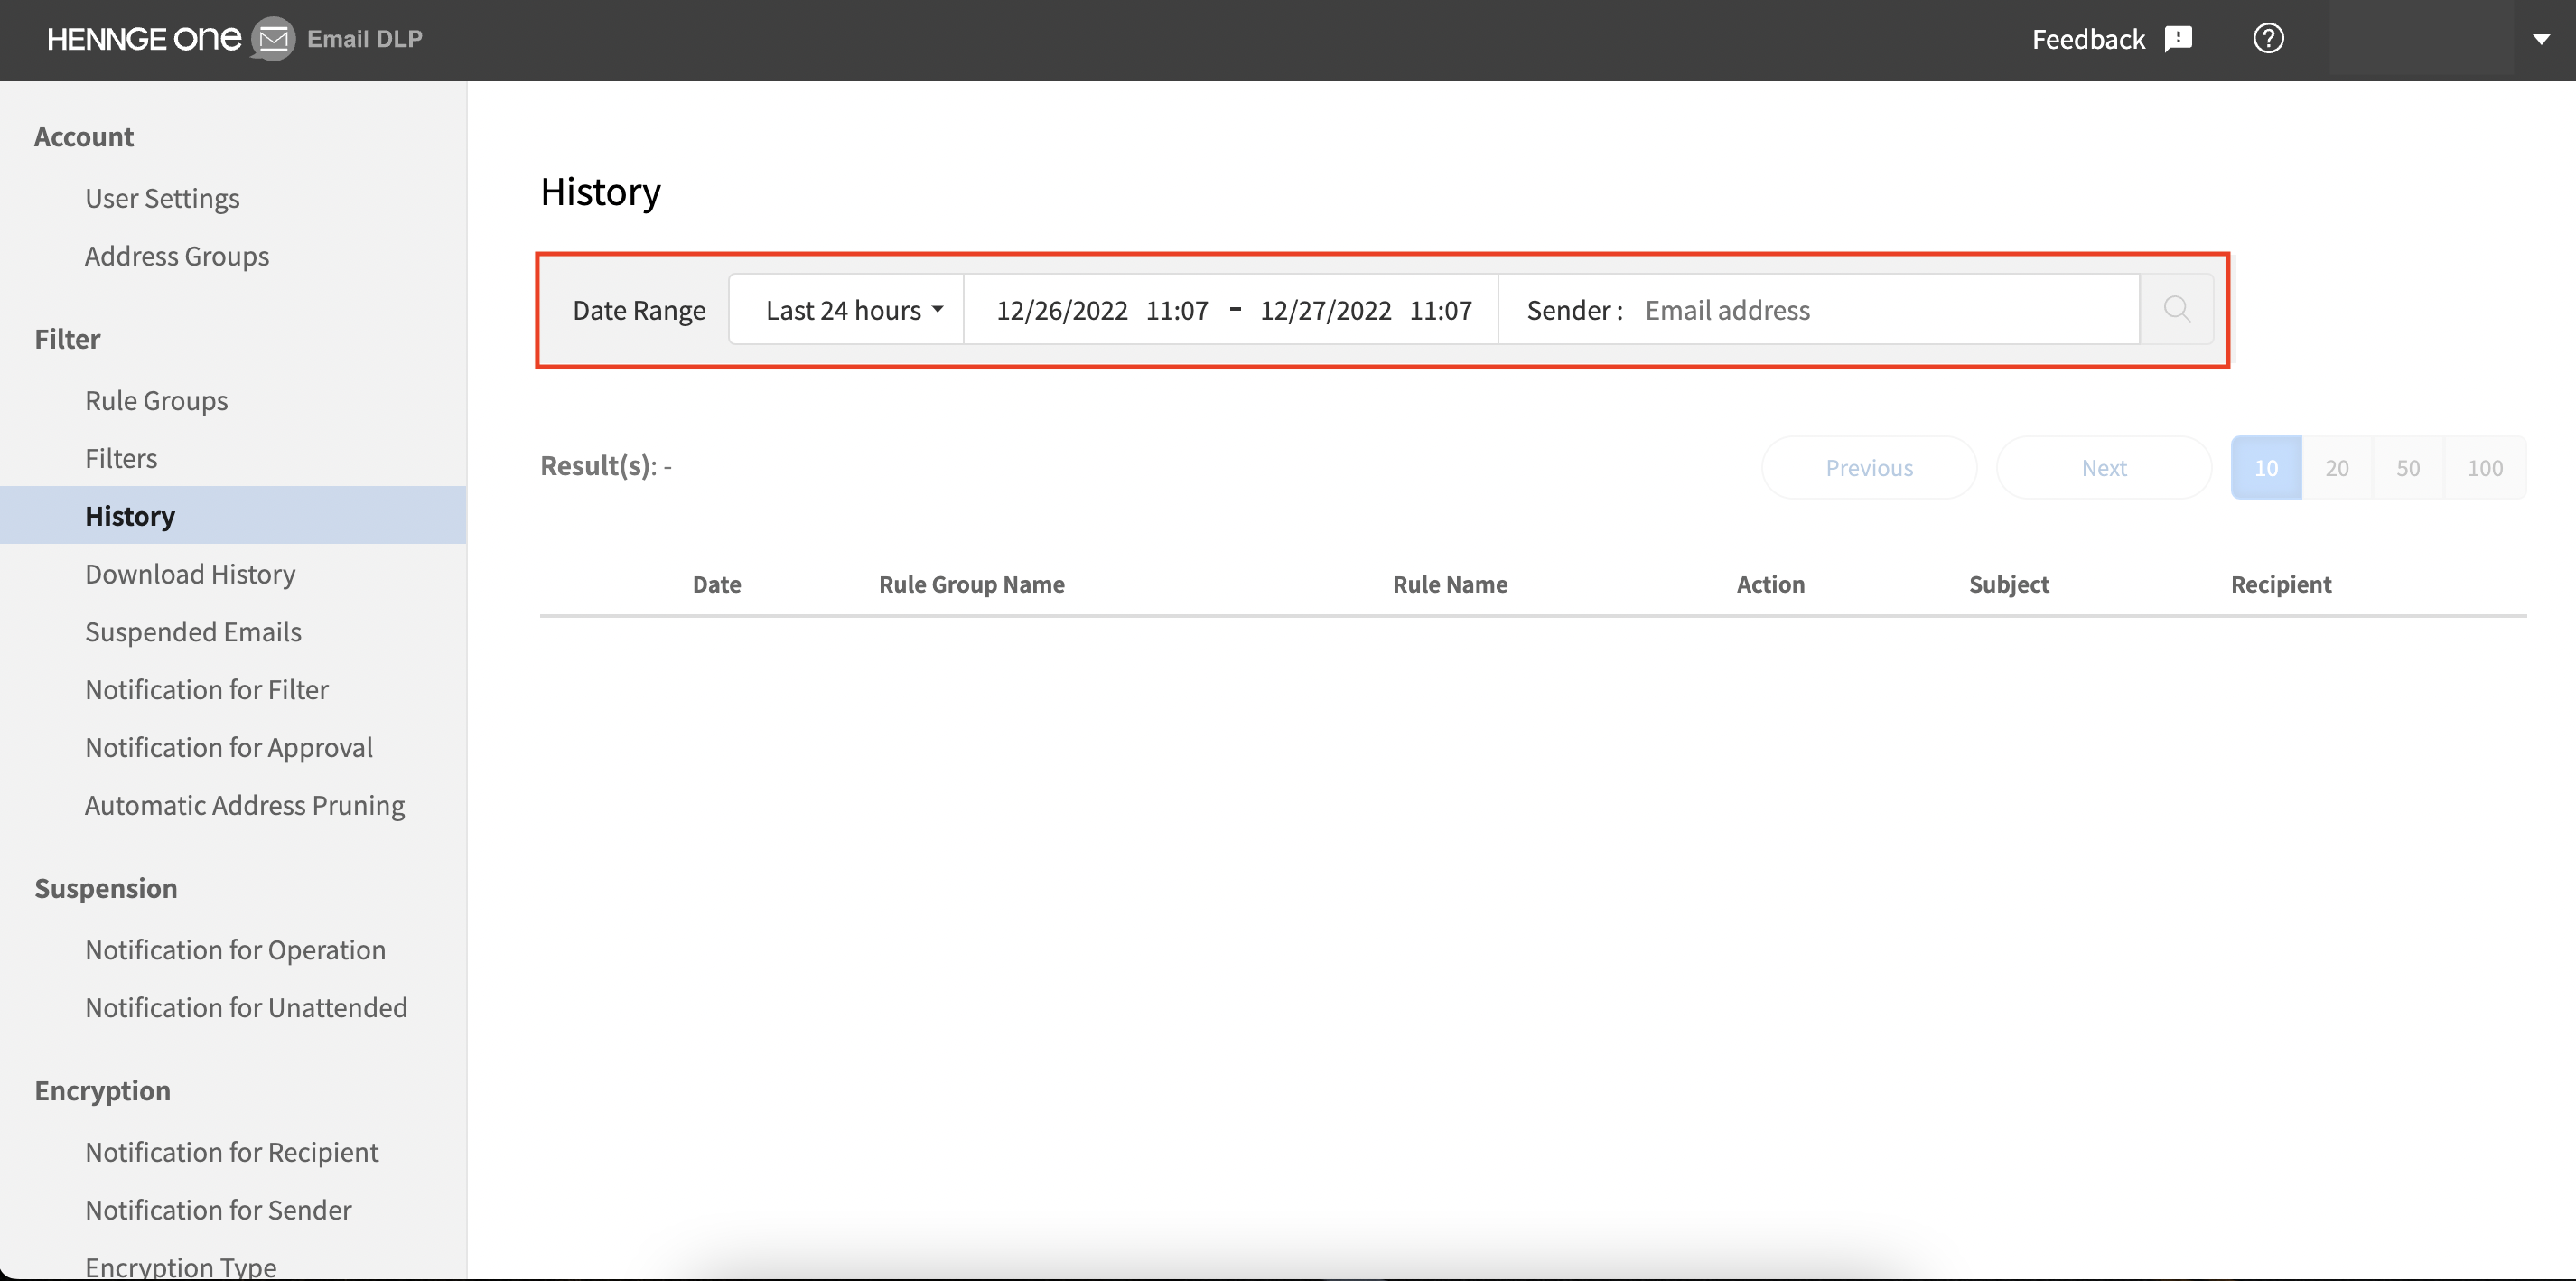Click the Feedback speech bubble icon
Viewport: 2576px width, 1281px height.
2178,39
